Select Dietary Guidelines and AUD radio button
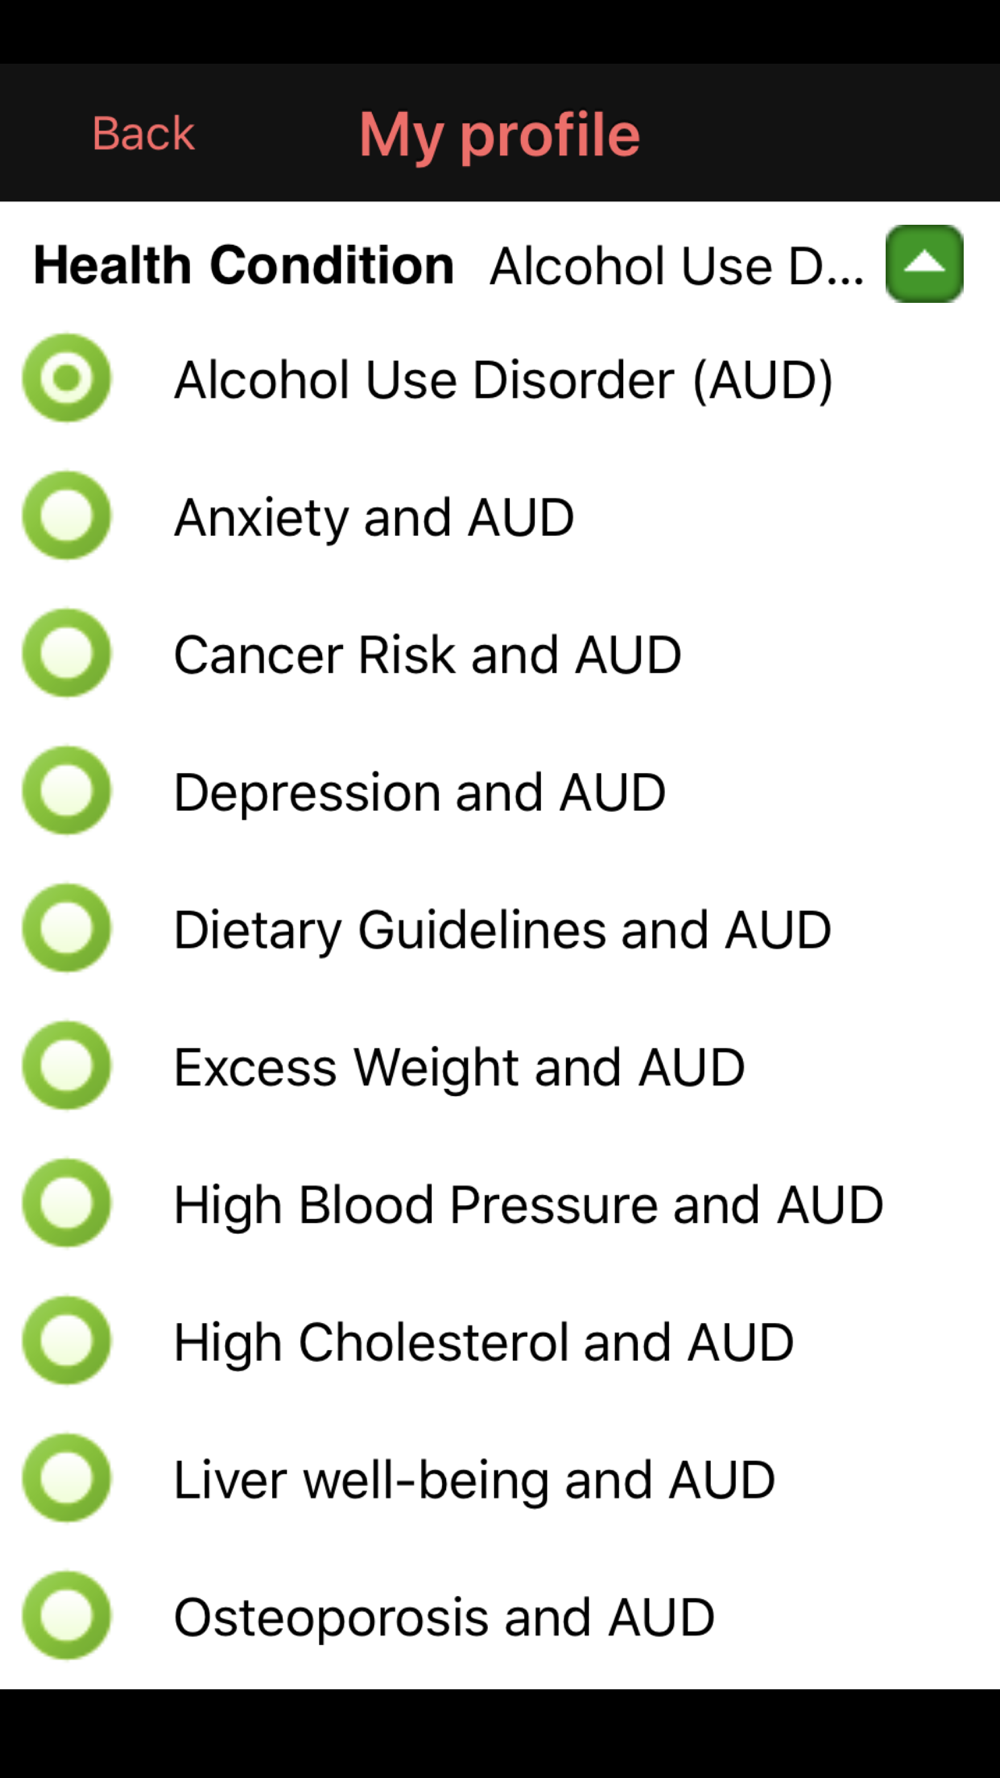Viewport: 1000px width, 1778px height. pos(67,928)
